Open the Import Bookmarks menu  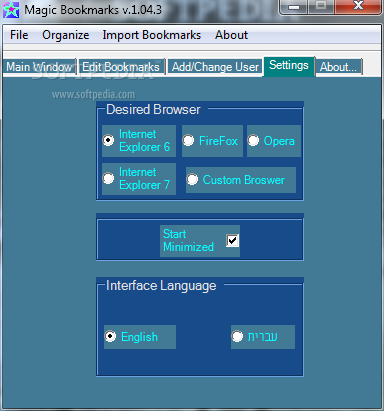(x=152, y=35)
